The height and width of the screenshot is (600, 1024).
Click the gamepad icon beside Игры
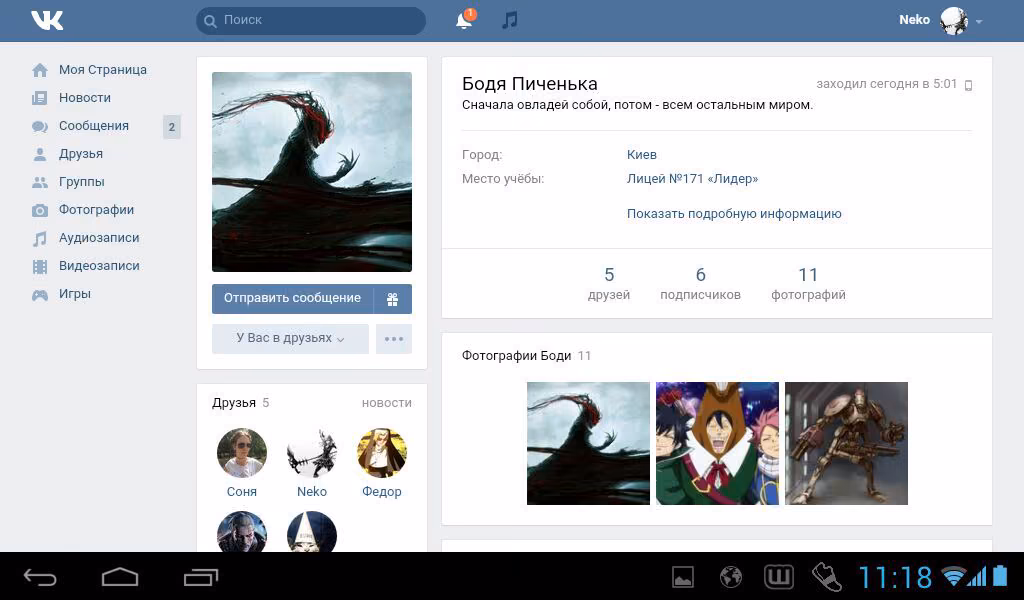(x=40, y=294)
